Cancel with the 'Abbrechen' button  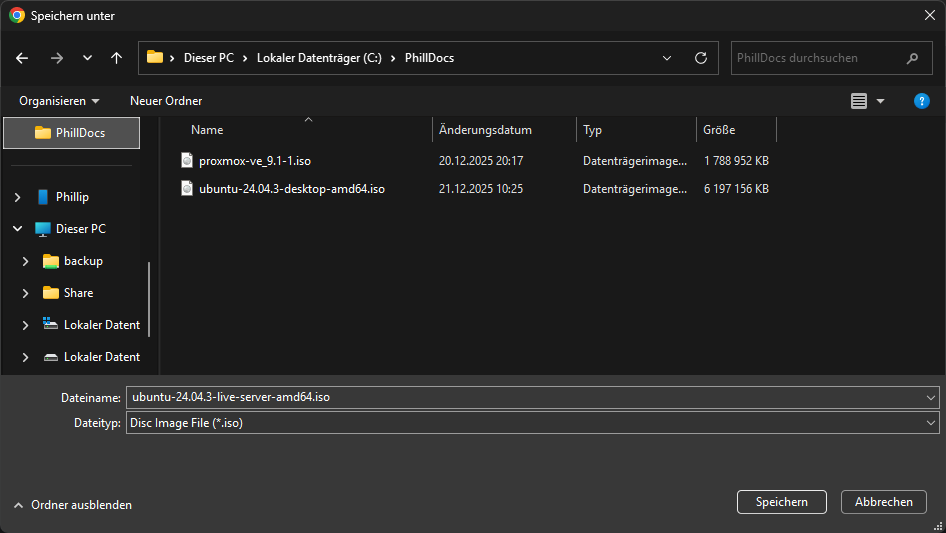[x=883, y=502]
